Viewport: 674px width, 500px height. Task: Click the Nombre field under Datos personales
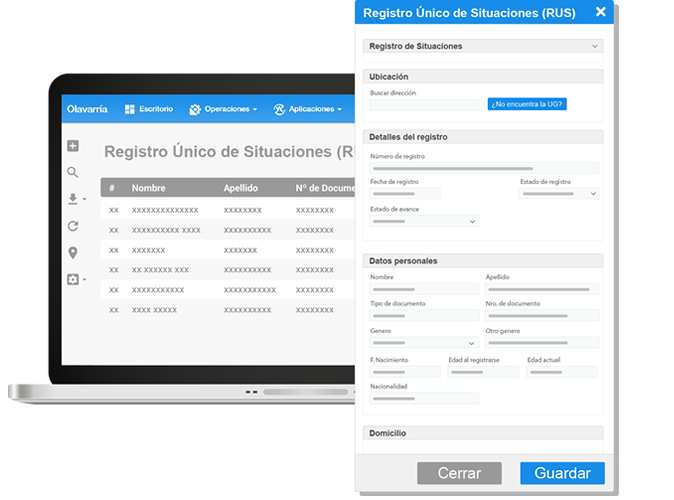pyautogui.click(x=424, y=288)
